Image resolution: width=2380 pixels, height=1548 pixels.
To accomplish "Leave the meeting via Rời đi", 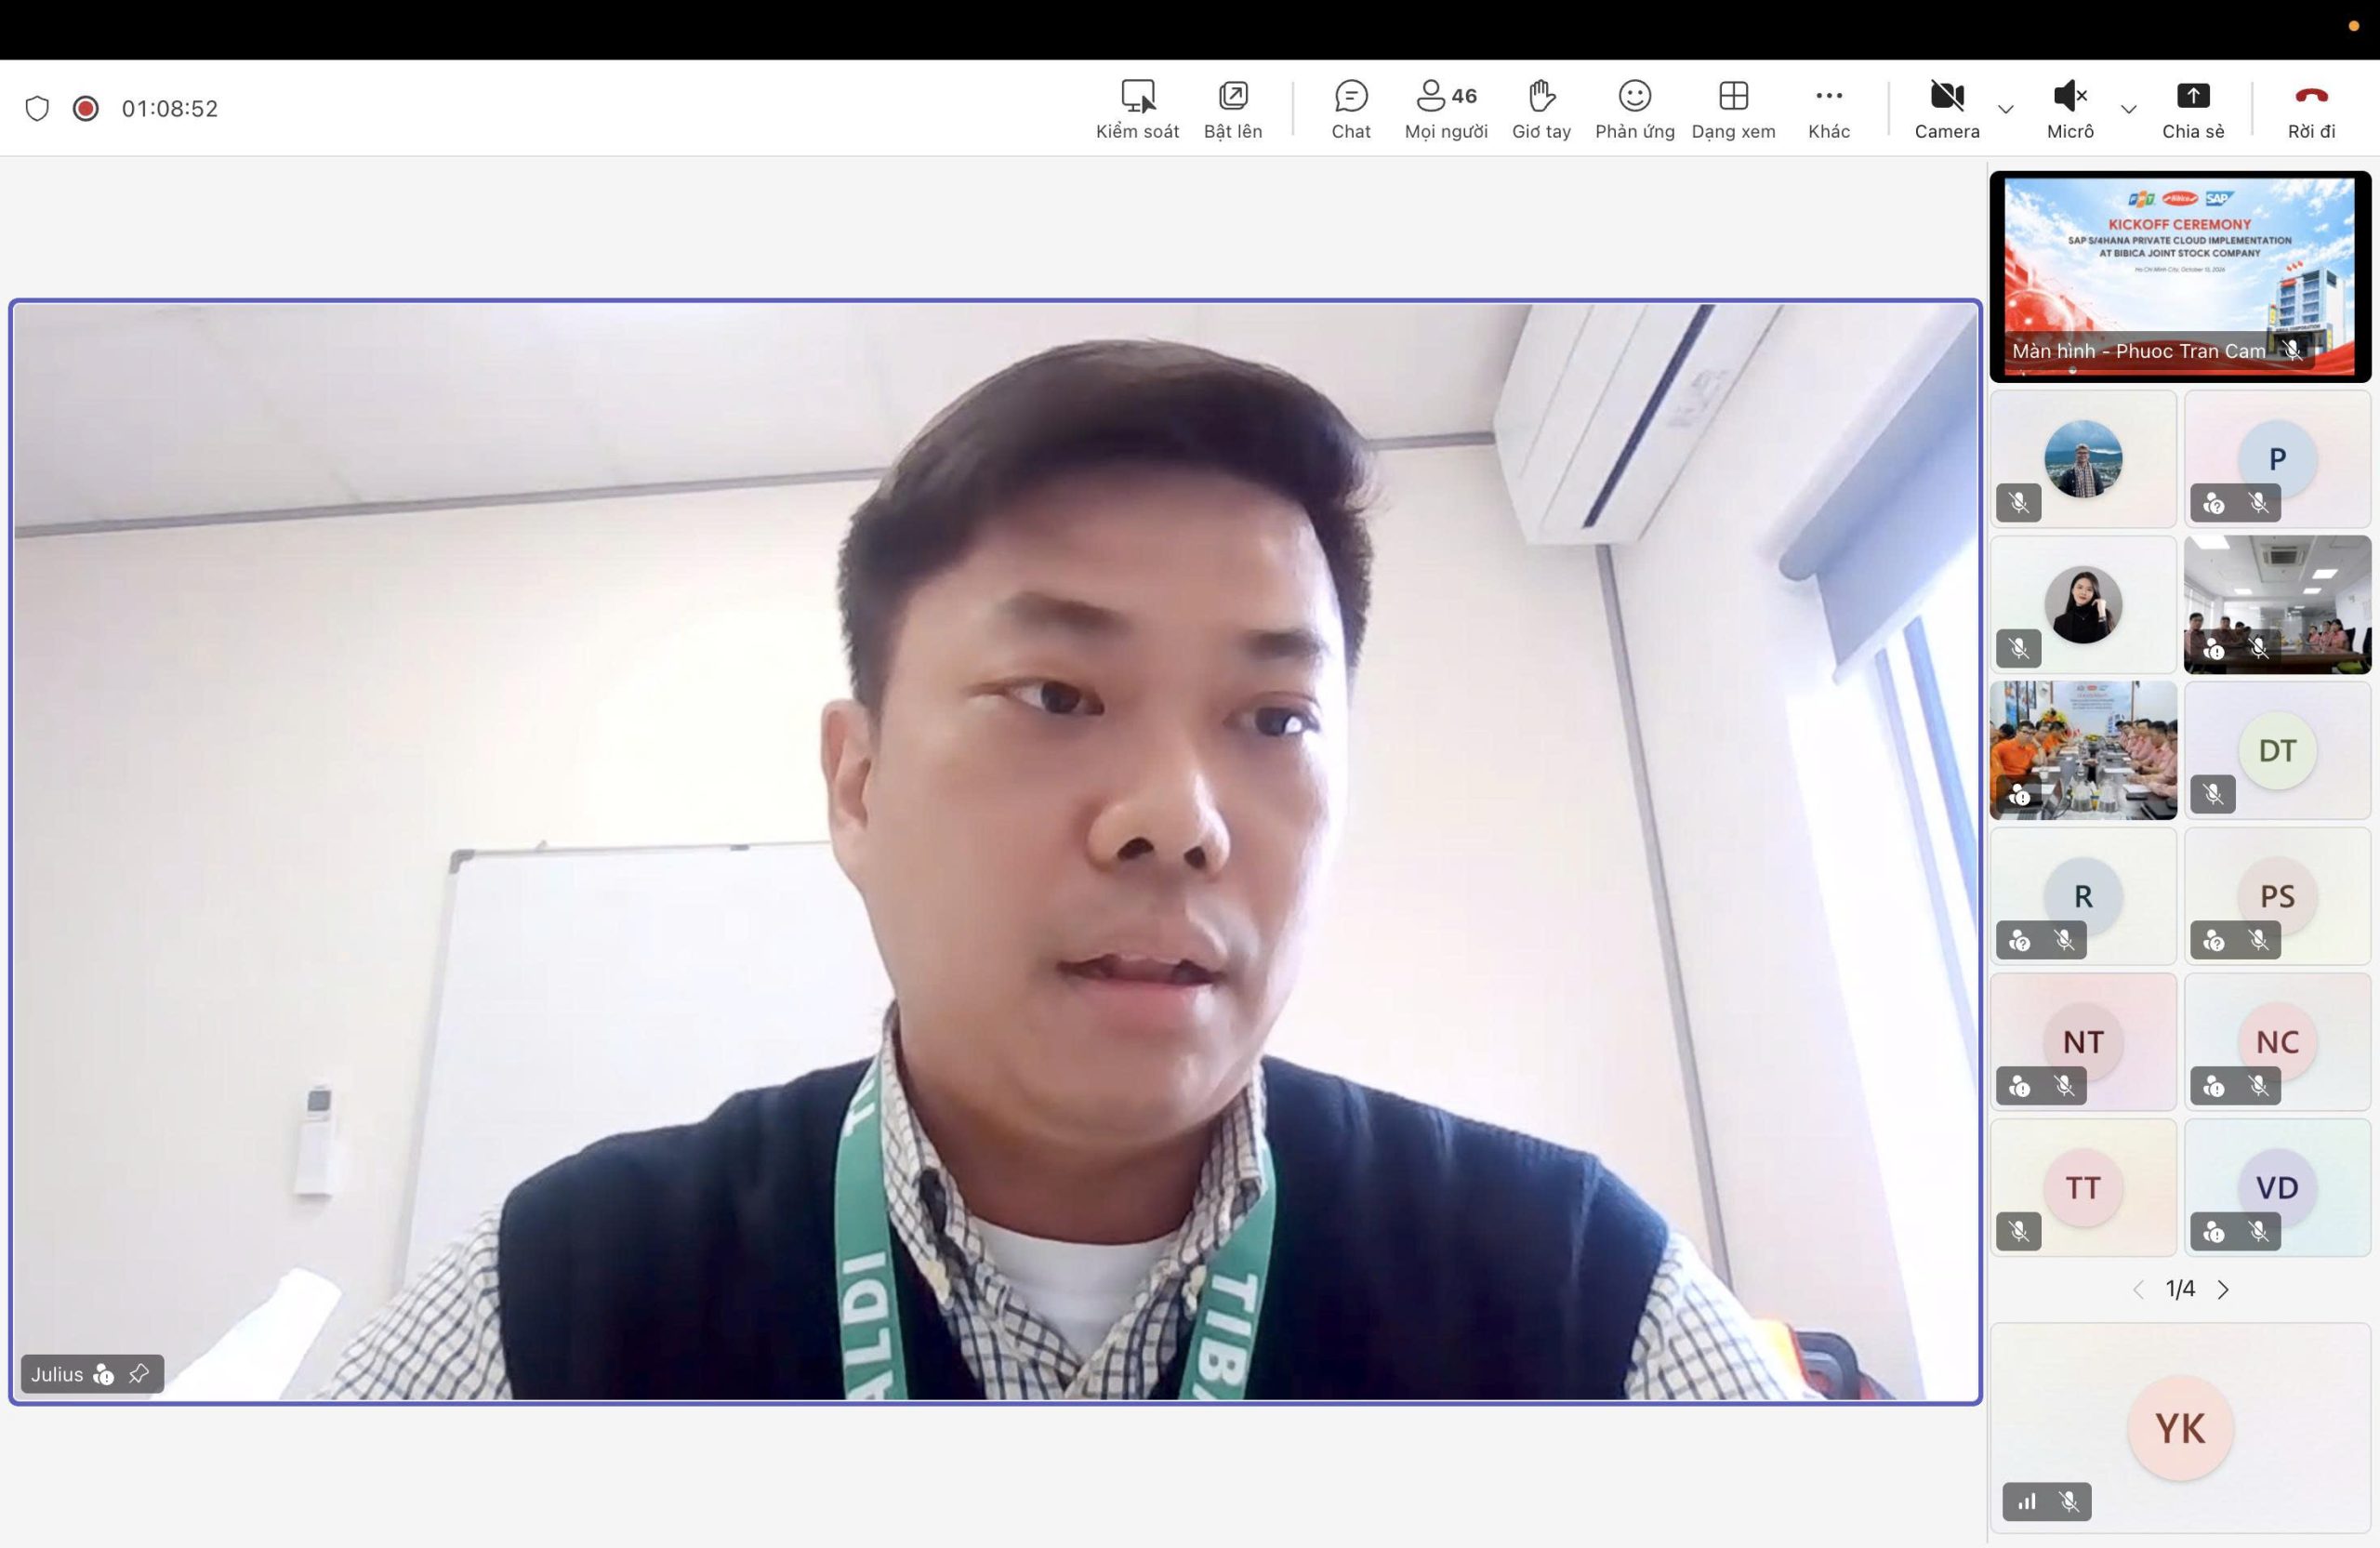I will (x=2310, y=109).
